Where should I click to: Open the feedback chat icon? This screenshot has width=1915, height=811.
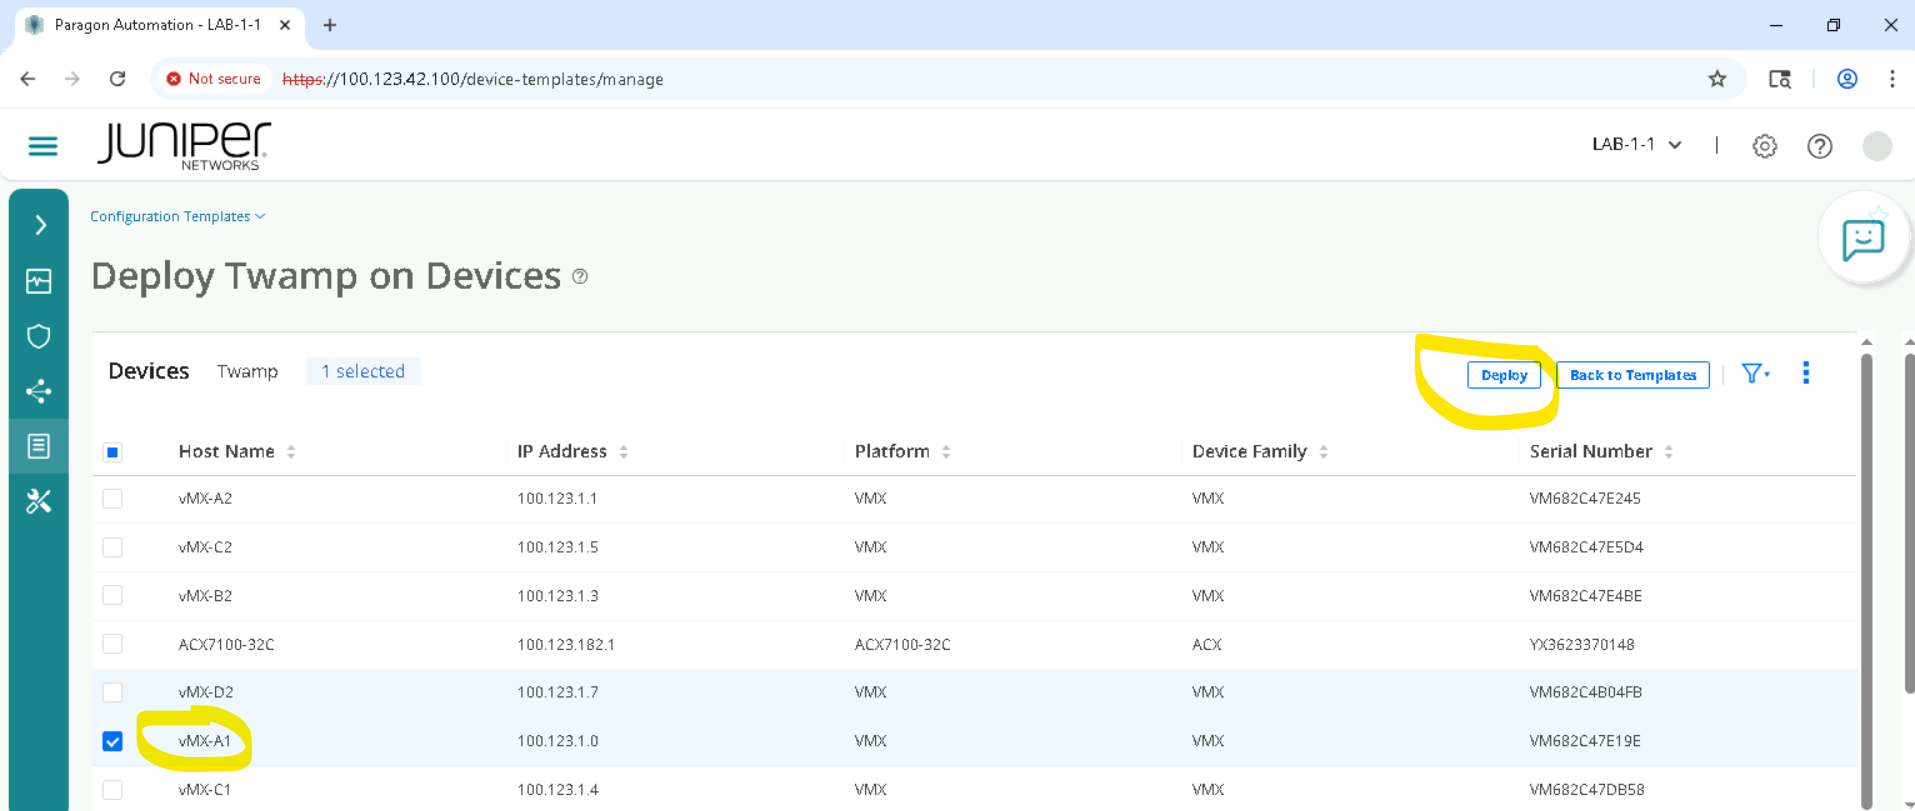[1862, 240]
